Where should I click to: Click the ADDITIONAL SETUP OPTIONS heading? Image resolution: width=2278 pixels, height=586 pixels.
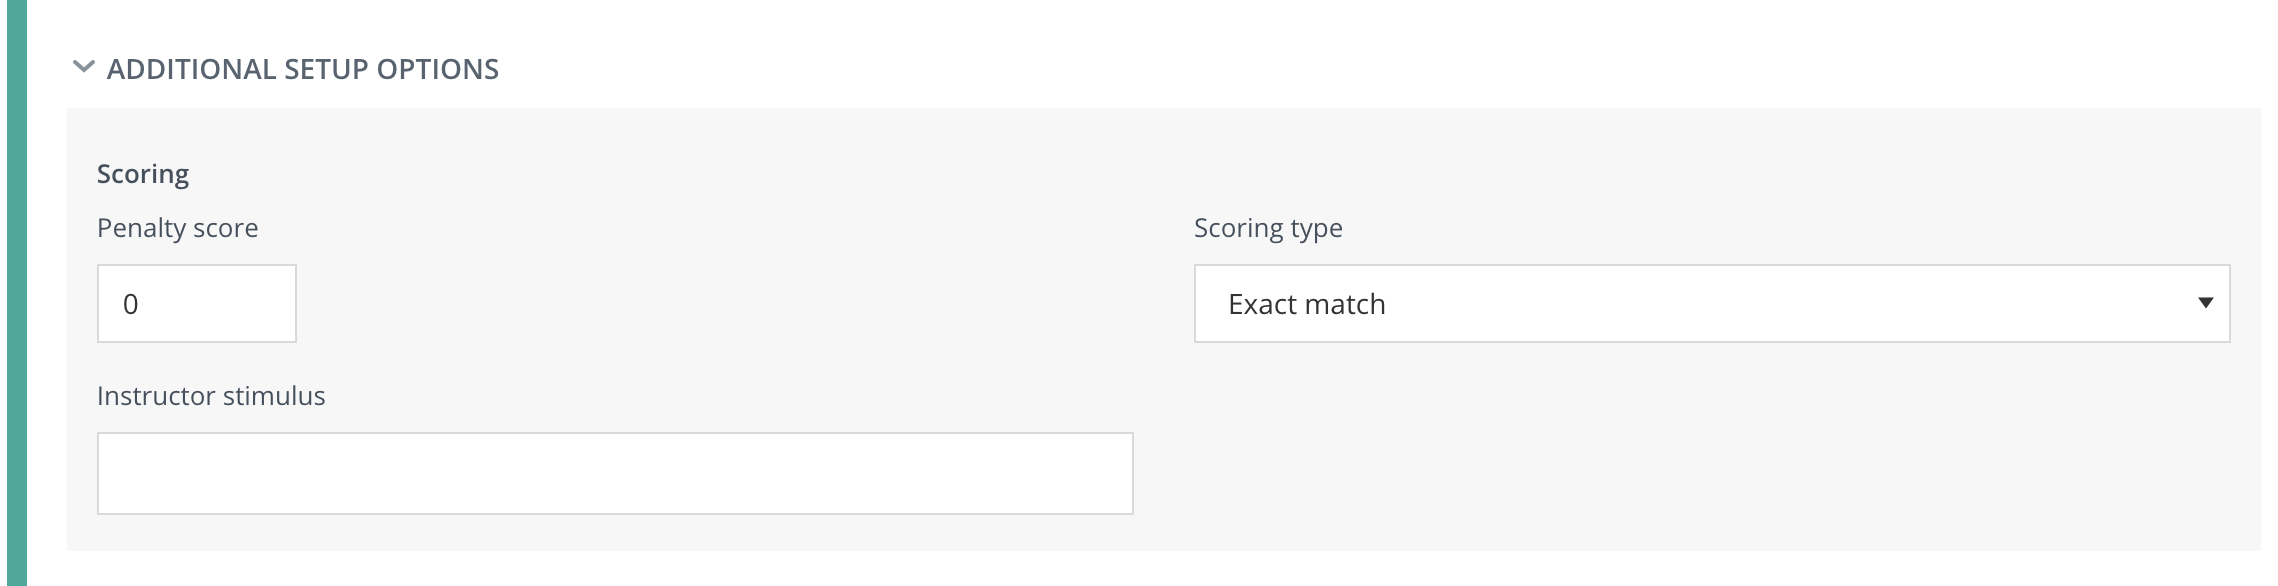(x=303, y=68)
